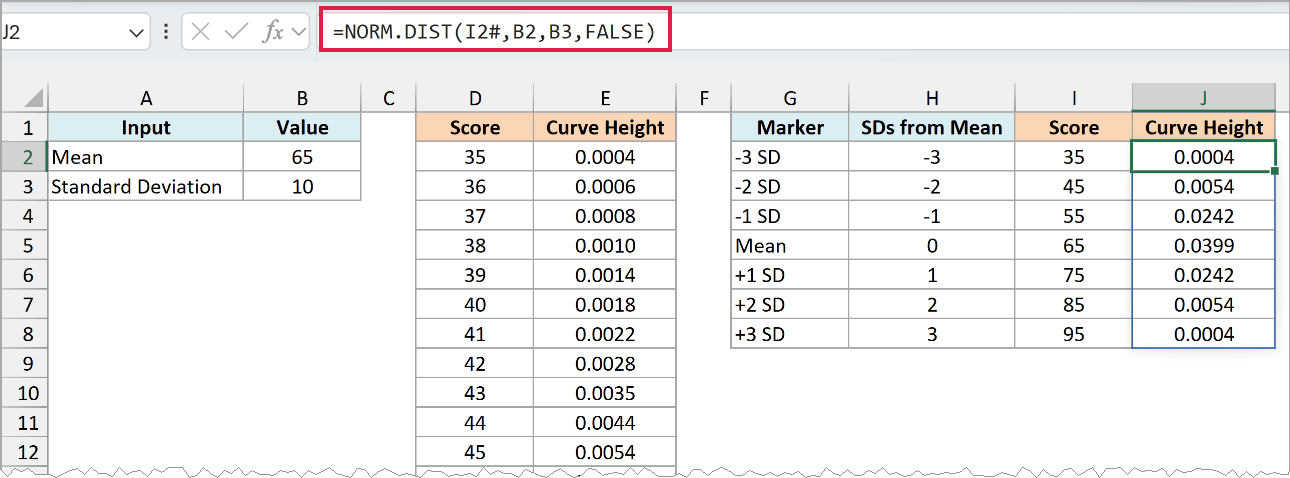The width and height of the screenshot is (1290, 478).
Task: Select score cell 43
Action: 475,393
